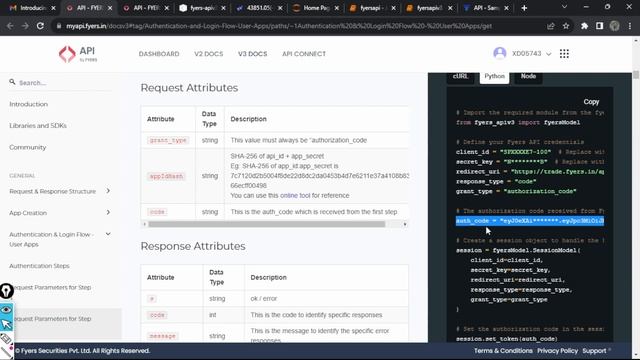
Task: Click the search magnifier icon in sidebar
Action: [12, 82]
